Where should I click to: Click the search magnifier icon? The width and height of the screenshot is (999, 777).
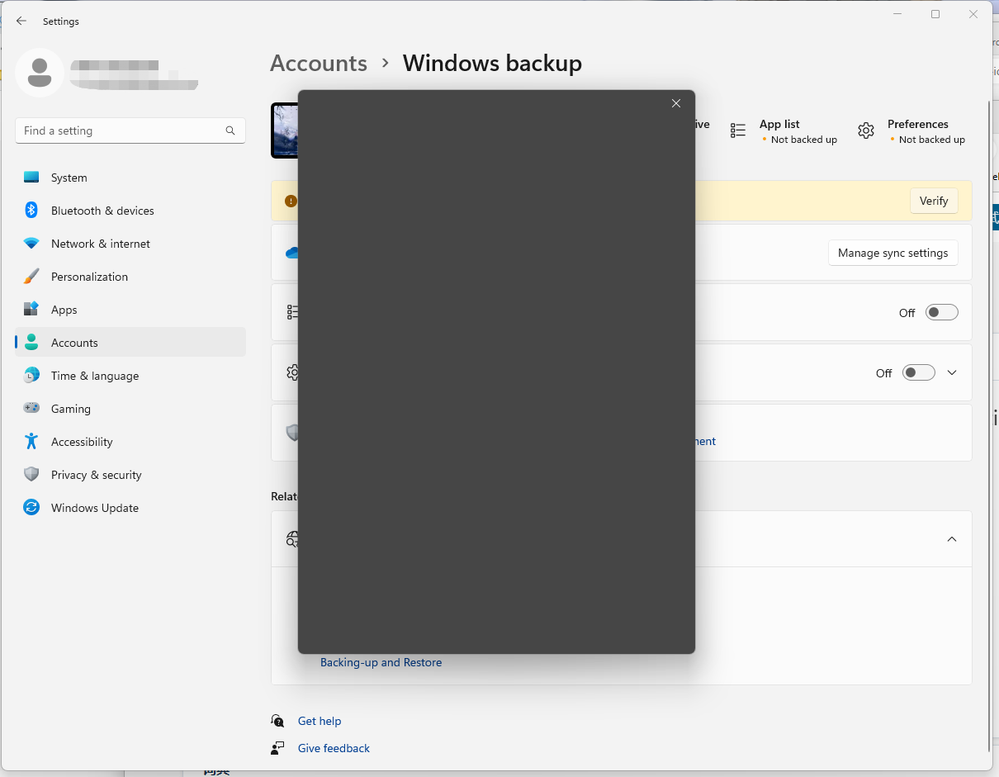(230, 131)
